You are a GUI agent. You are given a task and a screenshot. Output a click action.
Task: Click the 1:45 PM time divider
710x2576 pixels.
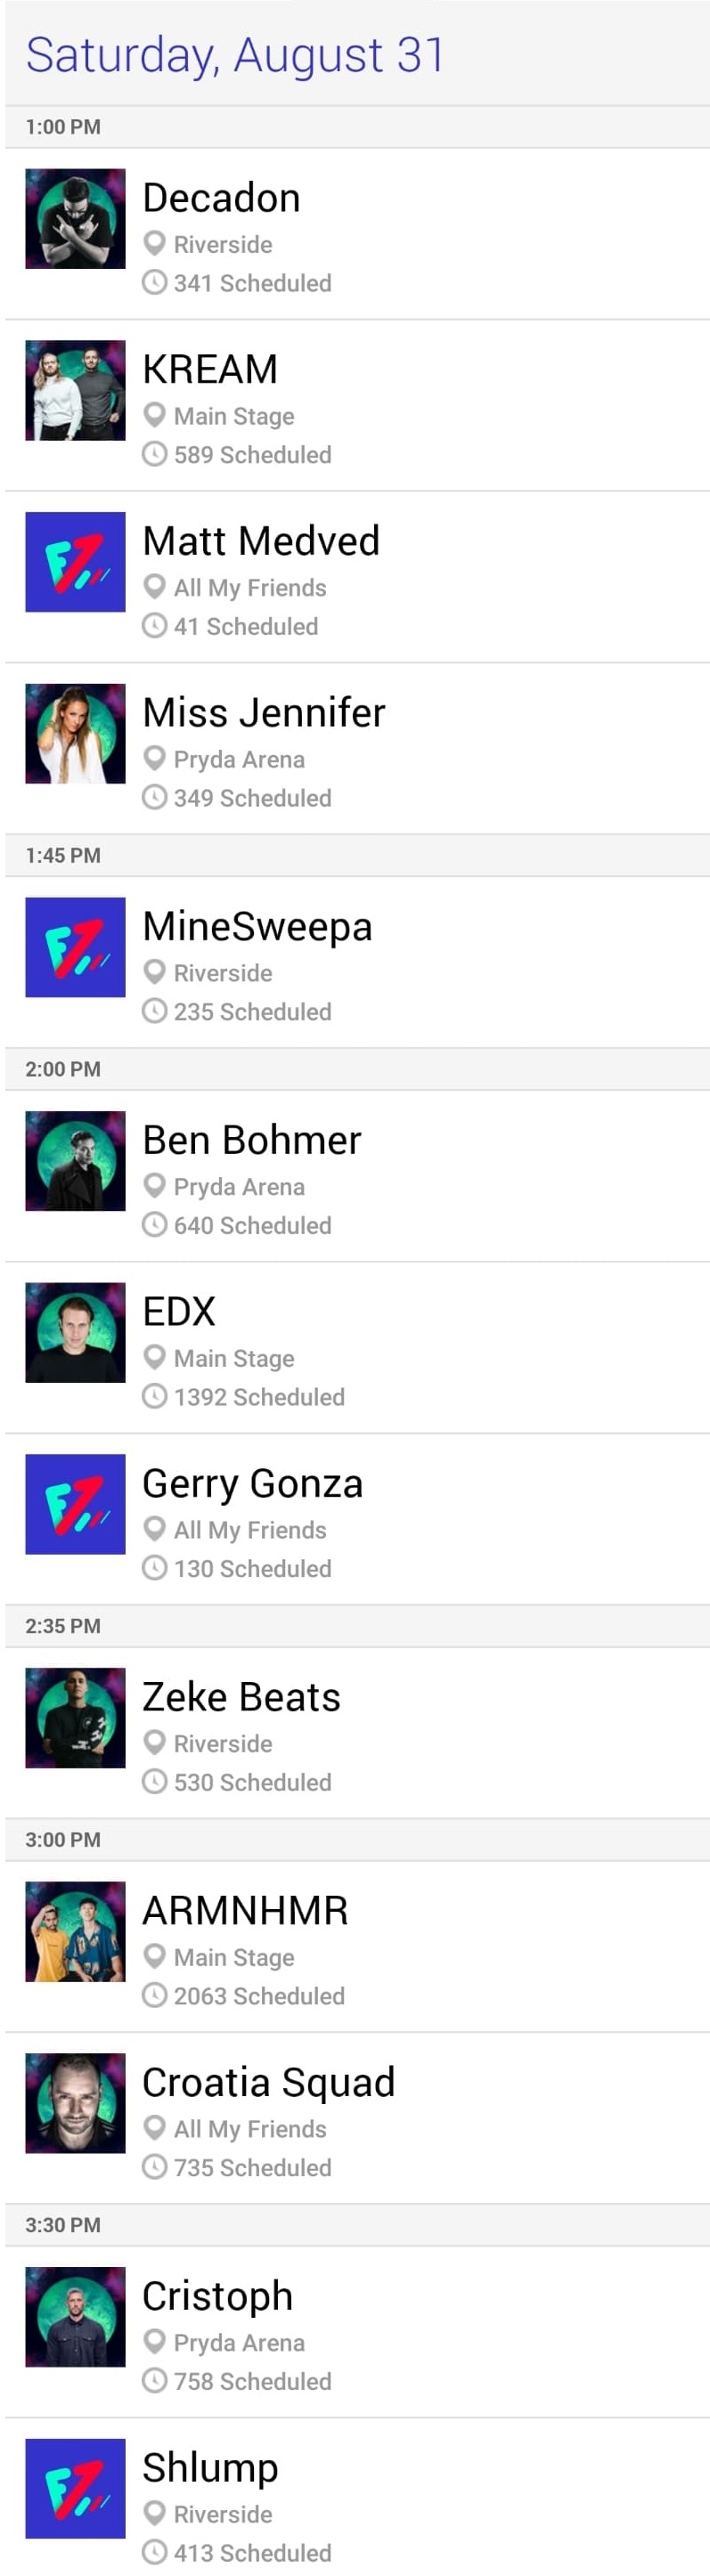click(x=63, y=855)
